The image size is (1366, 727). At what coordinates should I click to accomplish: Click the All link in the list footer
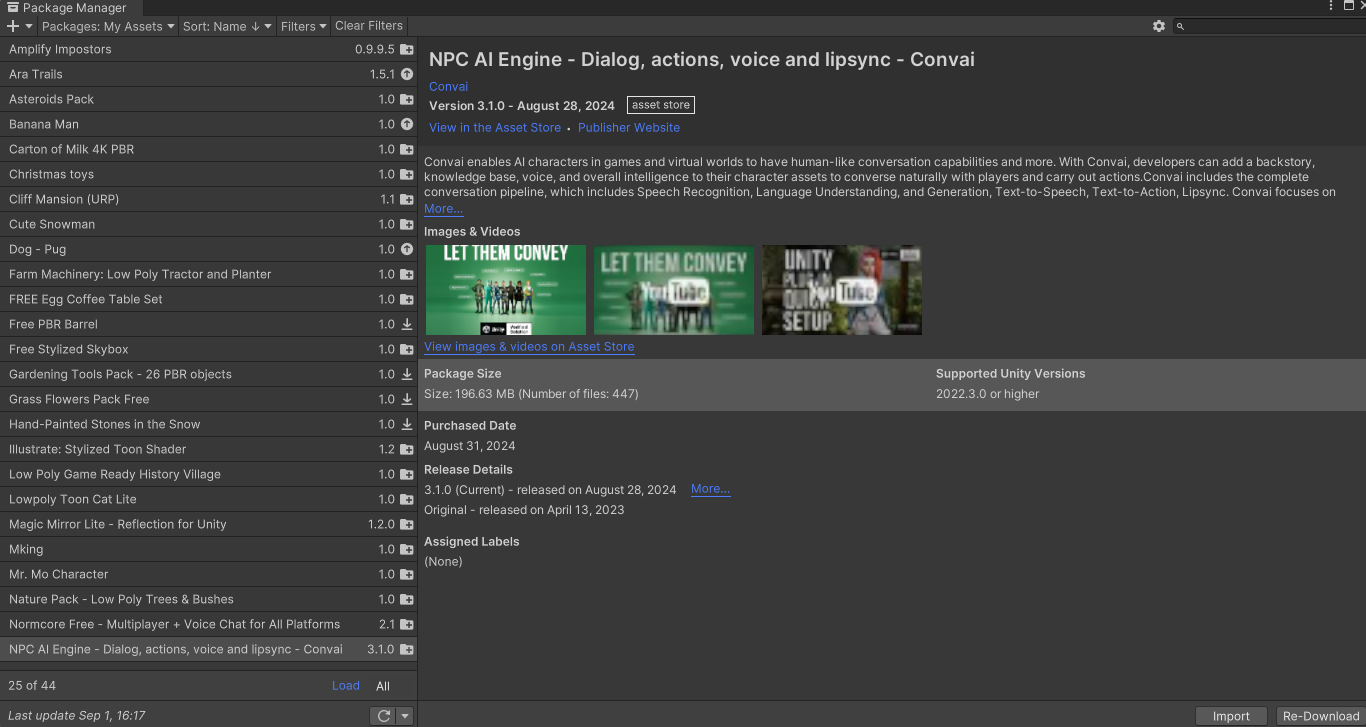(x=383, y=686)
